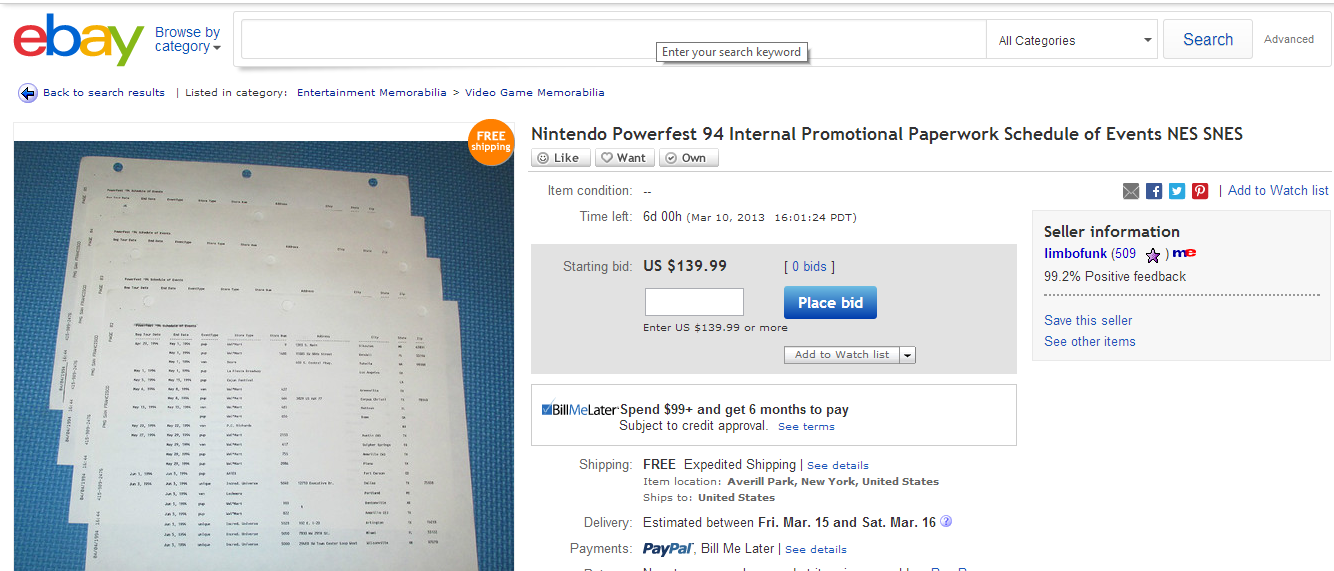Click See other items link
The width and height of the screenshot is (1334, 571).
1090,342
